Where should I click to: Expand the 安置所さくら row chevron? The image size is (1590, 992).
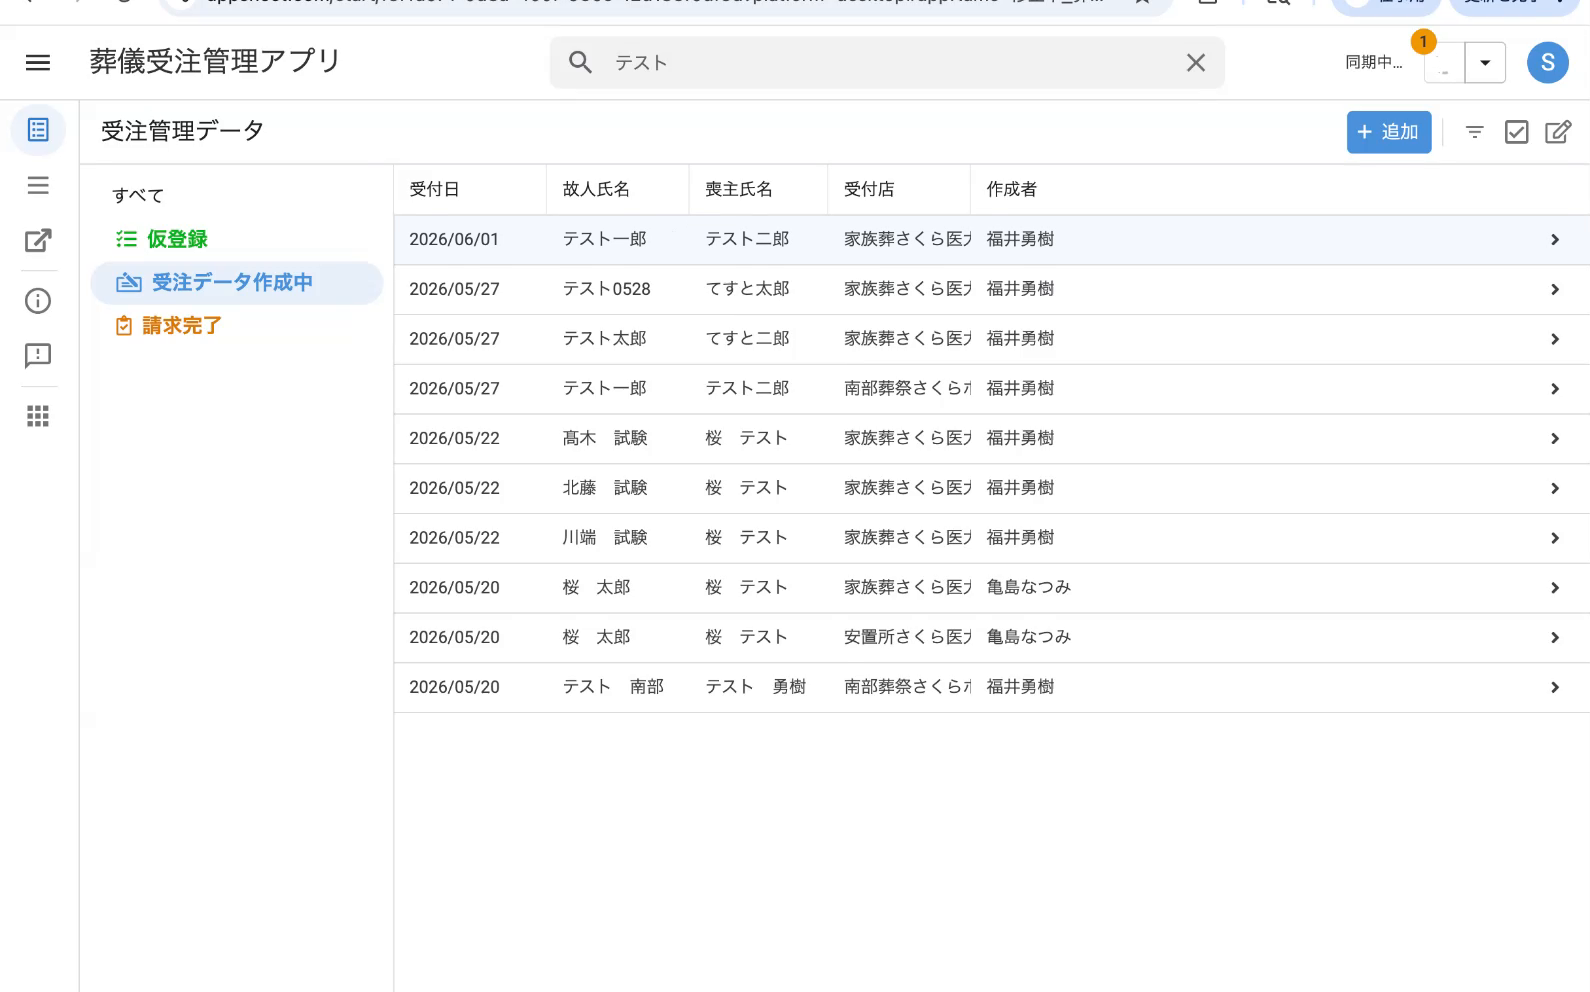point(1555,638)
